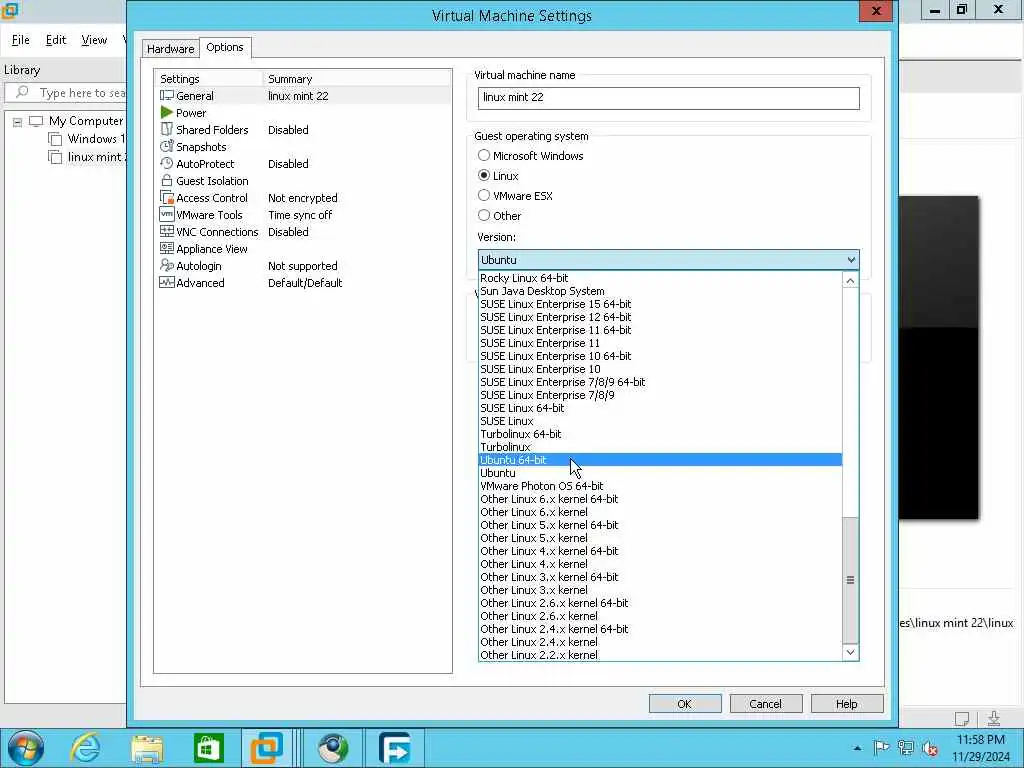1024x768 pixels.
Task: Click the Summary column header
Action: [357, 78]
